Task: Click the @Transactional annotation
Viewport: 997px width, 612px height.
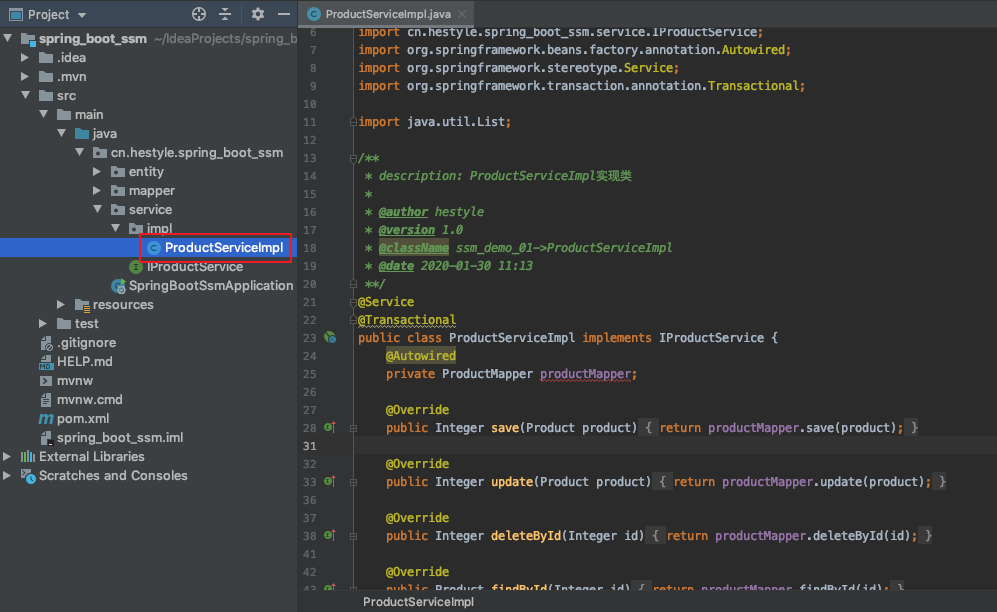Action: (x=407, y=320)
